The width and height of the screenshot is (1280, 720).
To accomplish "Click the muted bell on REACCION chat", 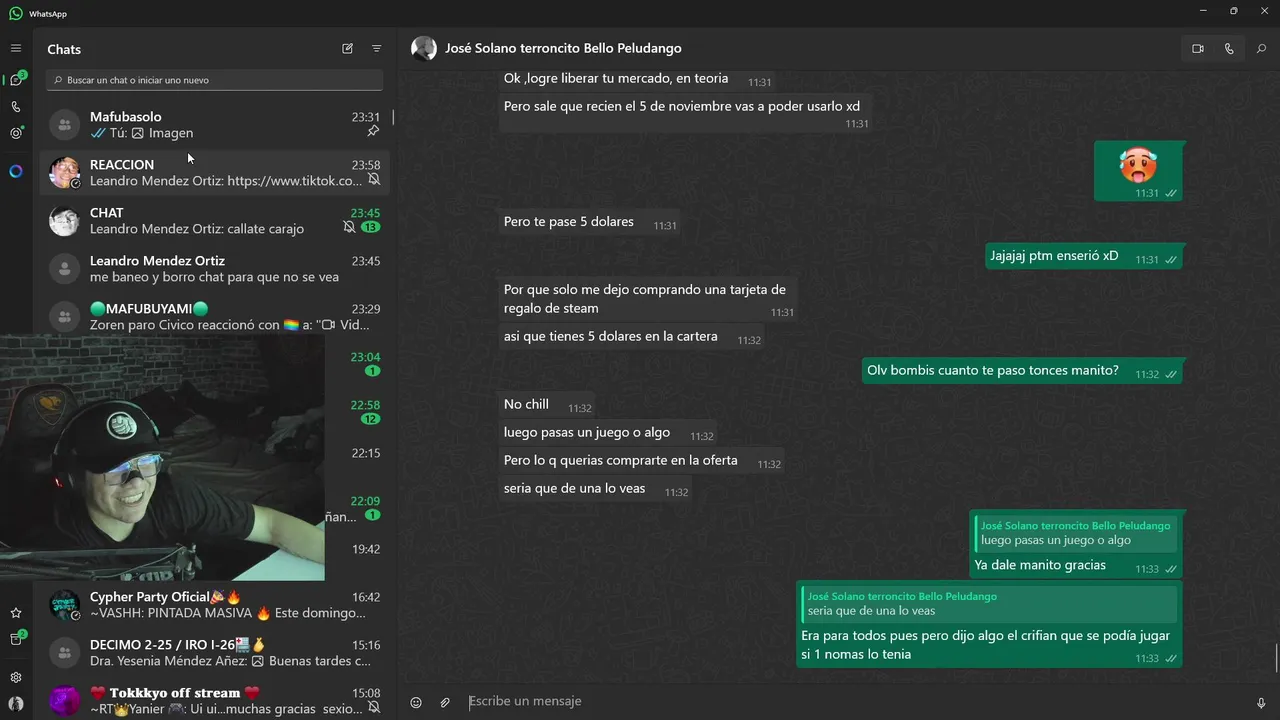I will click(x=373, y=180).
